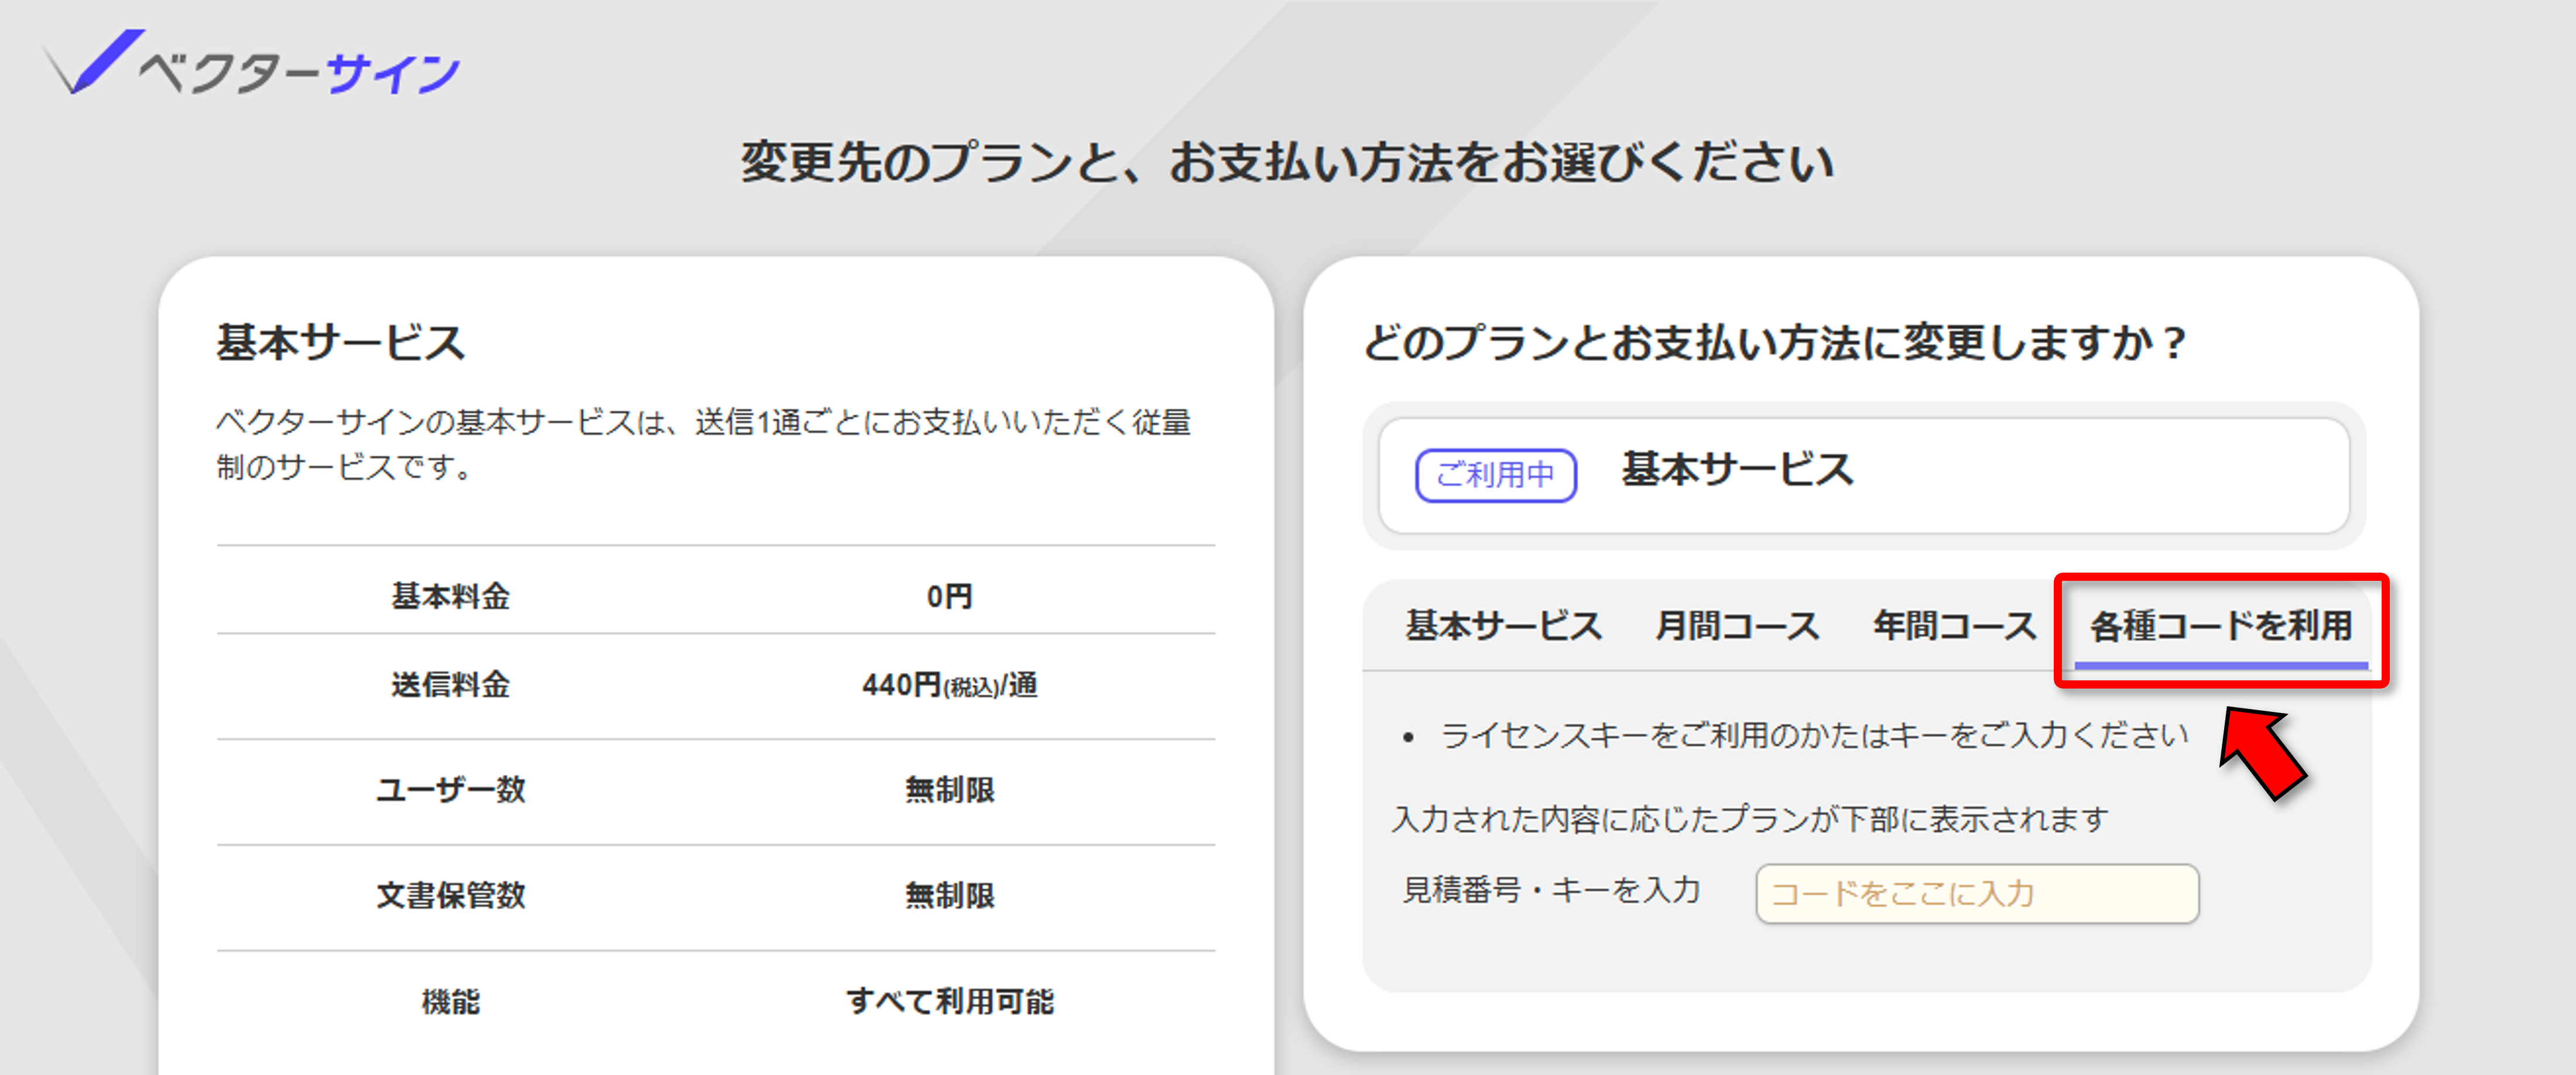The width and height of the screenshot is (2576, 1075).
Task: Open the 月間コース tab
Action: [1737, 626]
